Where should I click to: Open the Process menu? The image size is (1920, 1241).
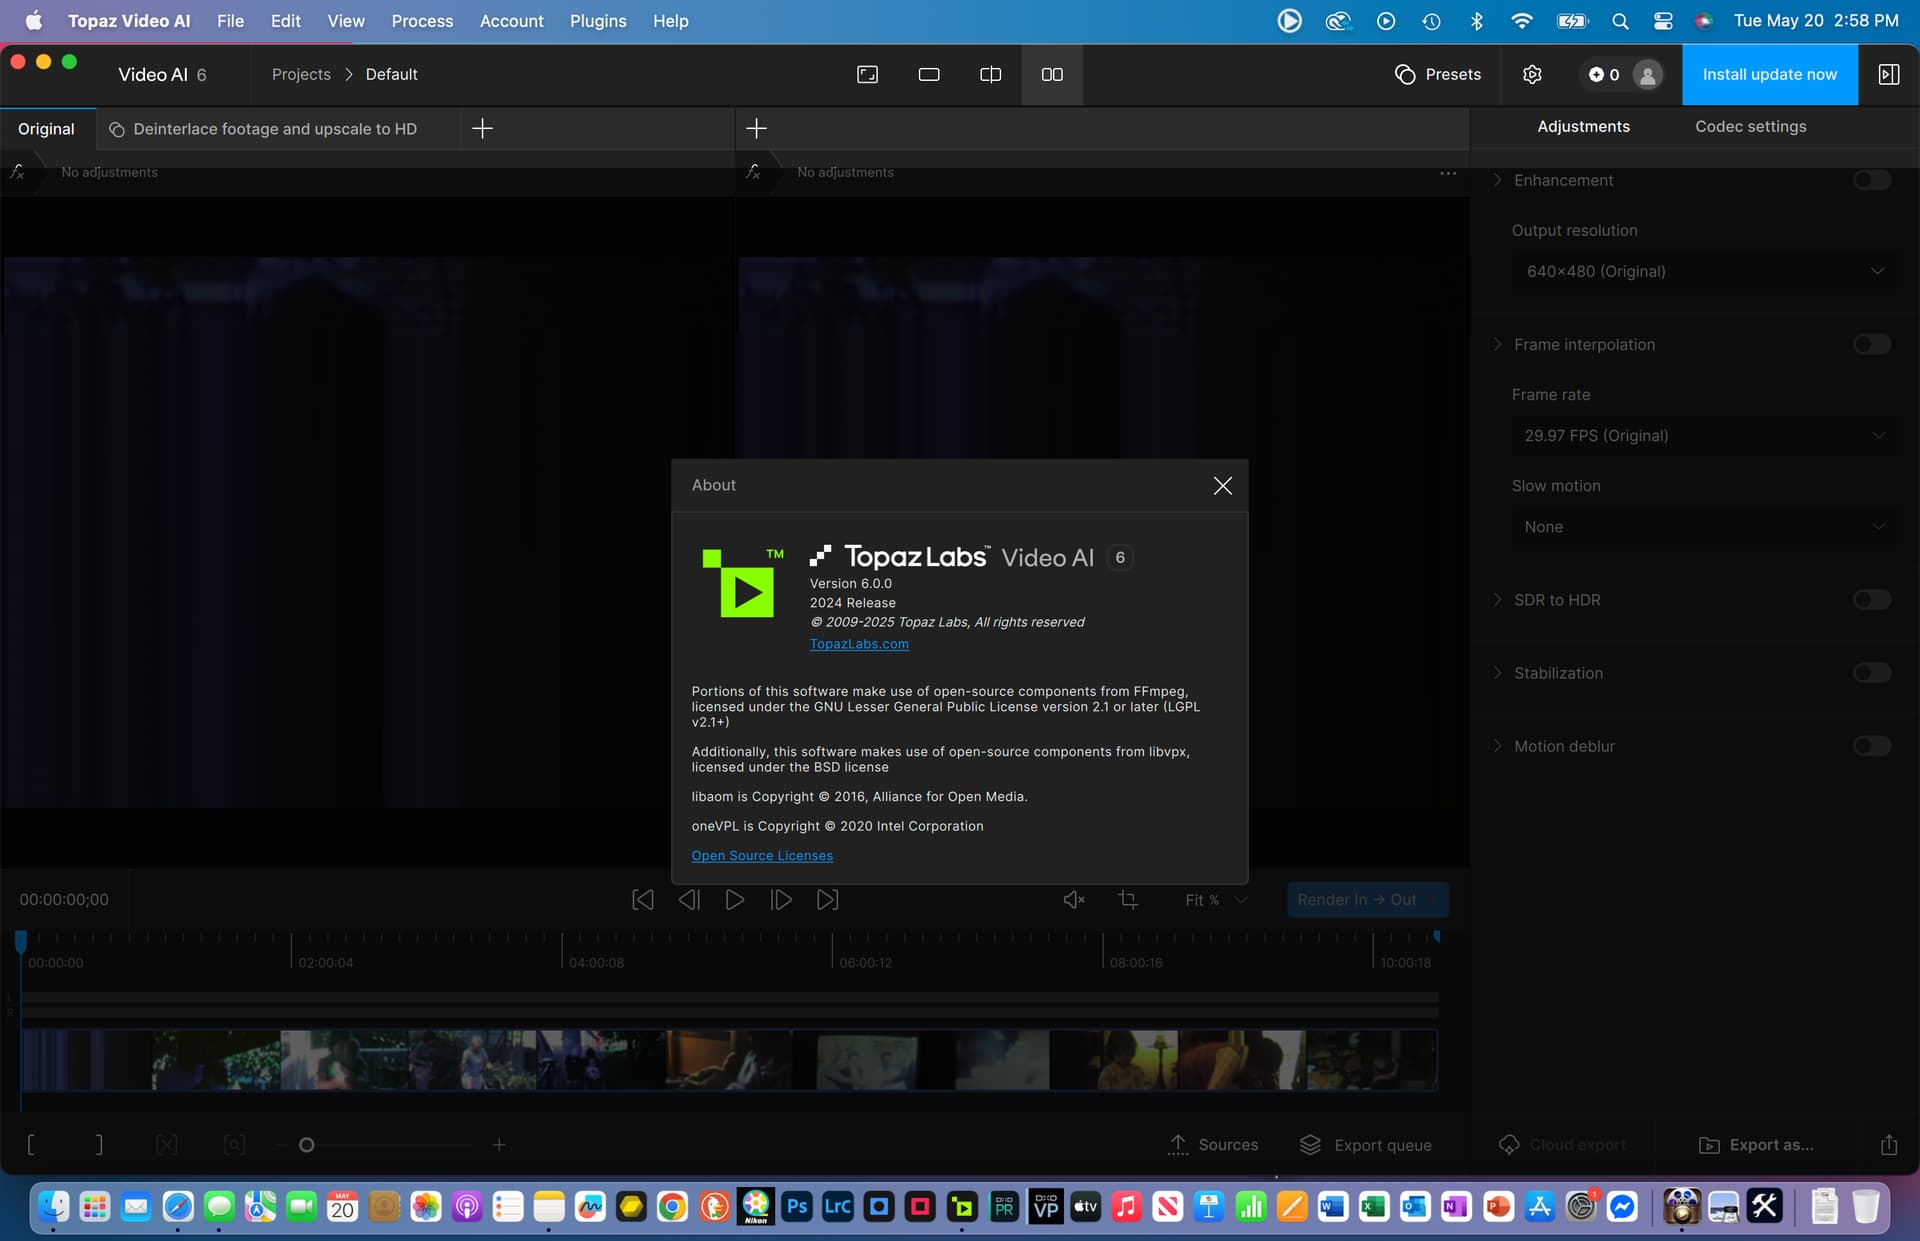coord(422,21)
